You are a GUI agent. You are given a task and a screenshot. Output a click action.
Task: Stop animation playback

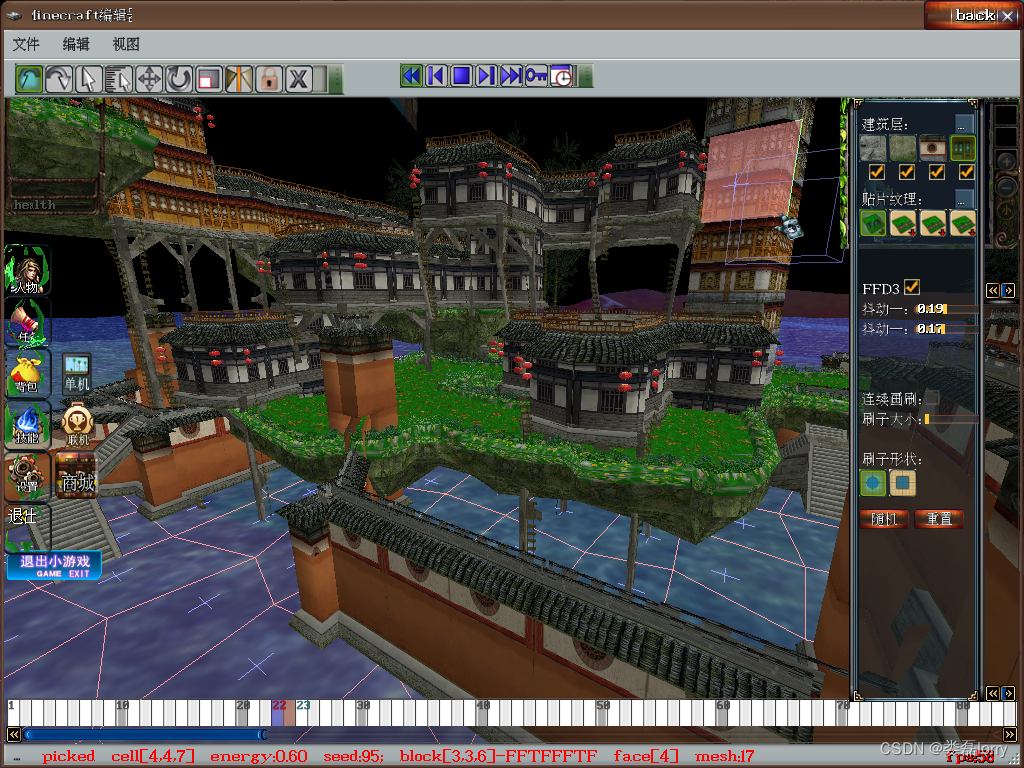coord(461,76)
